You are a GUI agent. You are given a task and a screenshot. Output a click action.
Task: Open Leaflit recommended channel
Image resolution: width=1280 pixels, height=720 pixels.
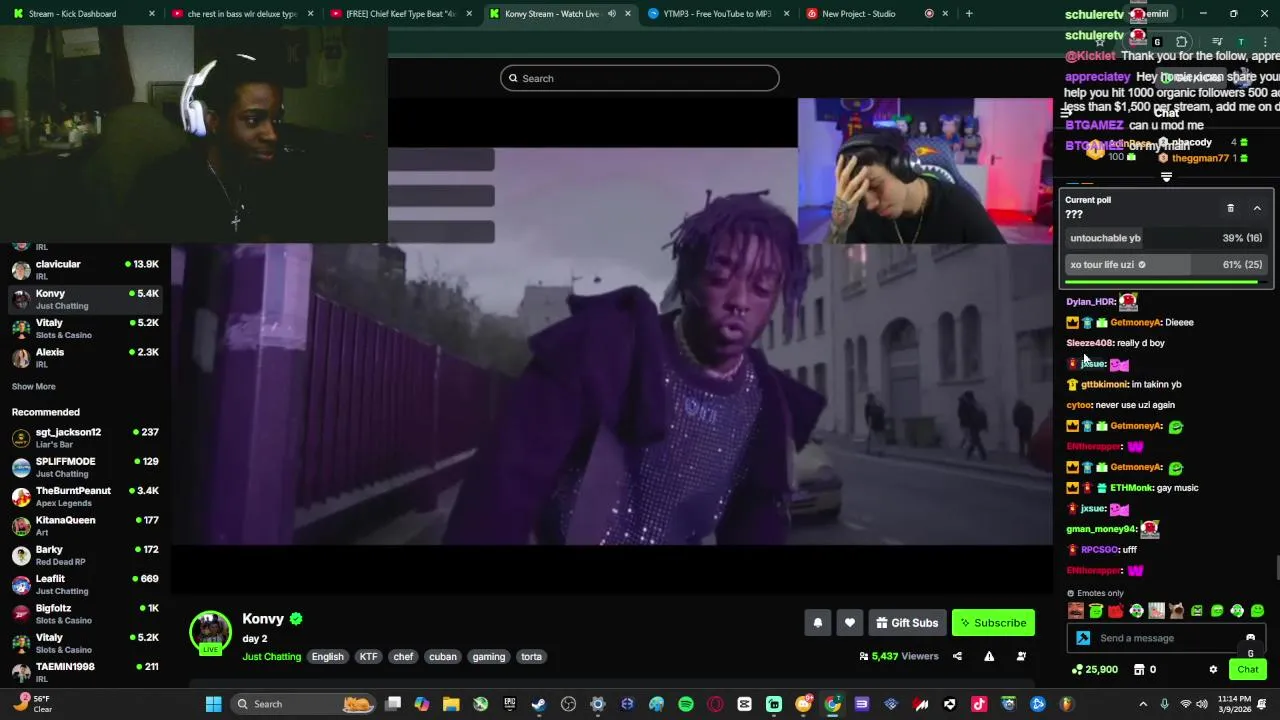pos(85,584)
